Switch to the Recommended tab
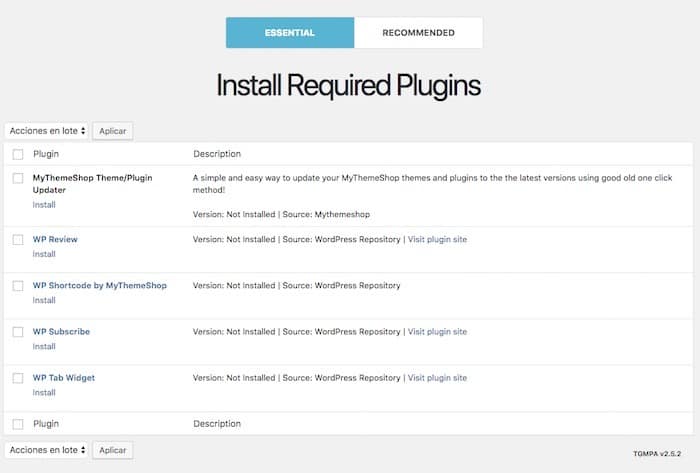 pos(418,33)
